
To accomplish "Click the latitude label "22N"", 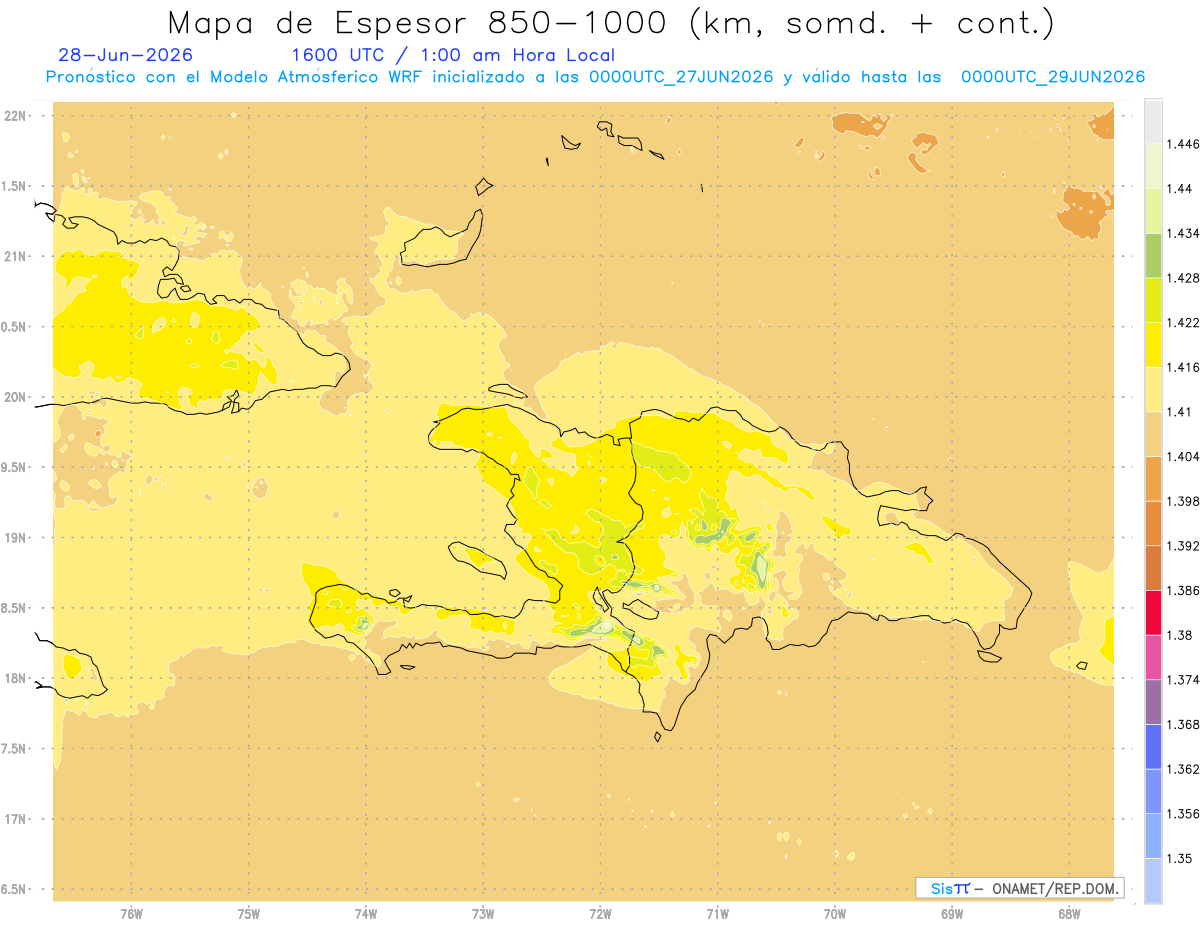I will [x=15, y=115].
